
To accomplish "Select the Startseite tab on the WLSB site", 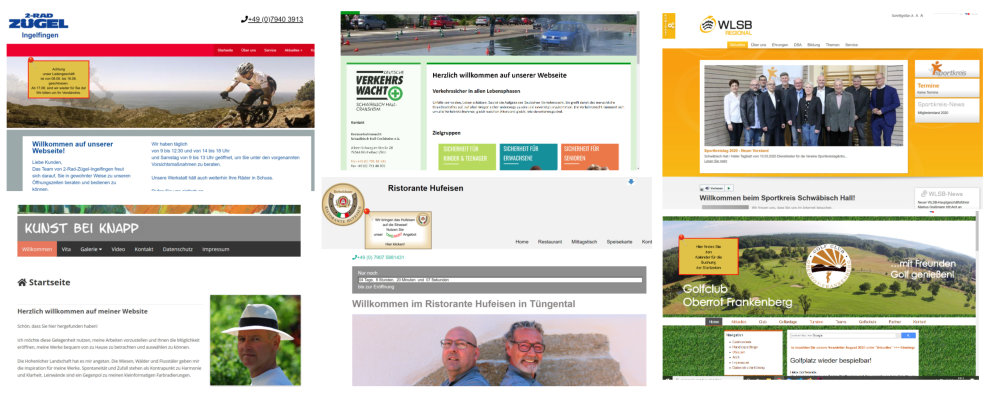I will 737,45.
